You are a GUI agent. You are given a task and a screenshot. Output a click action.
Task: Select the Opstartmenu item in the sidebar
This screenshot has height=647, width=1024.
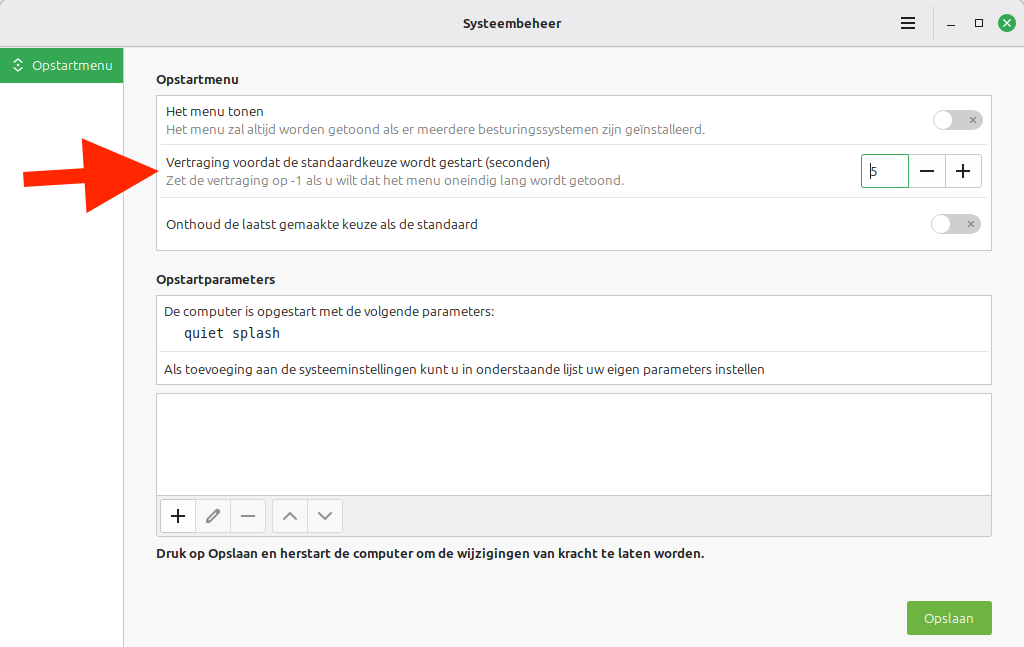[62, 65]
